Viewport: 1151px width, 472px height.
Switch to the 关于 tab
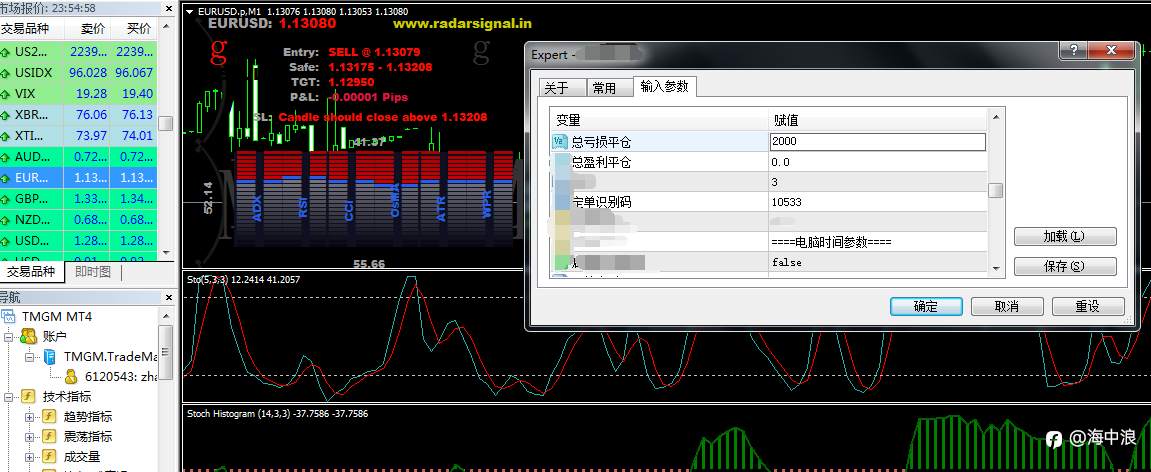click(562, 88)
